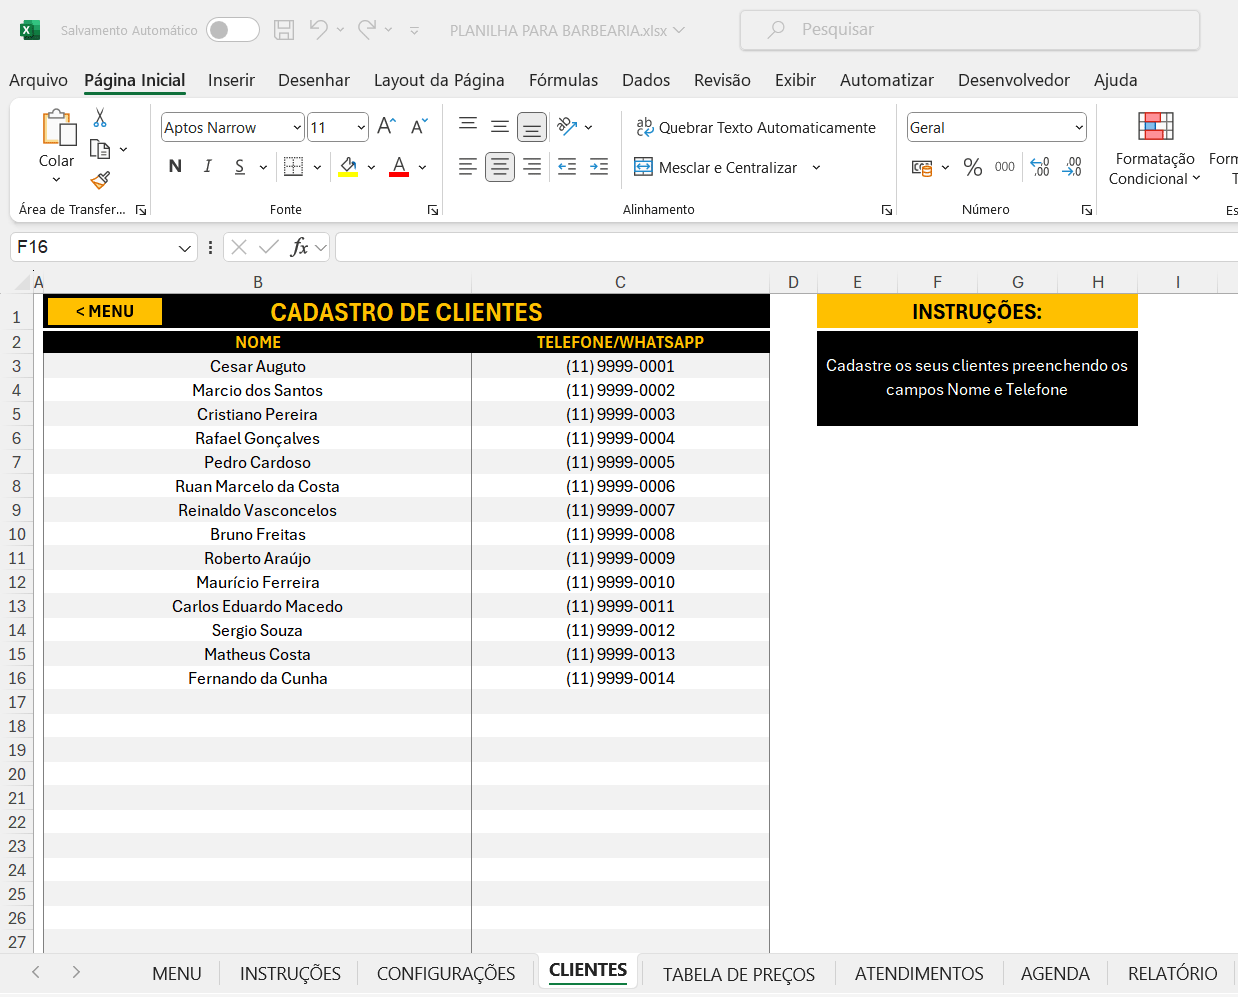Expand the Name Box dropdown arrow
The image size is (1238, 997).
pyautogui.click(x=184, y=247)
